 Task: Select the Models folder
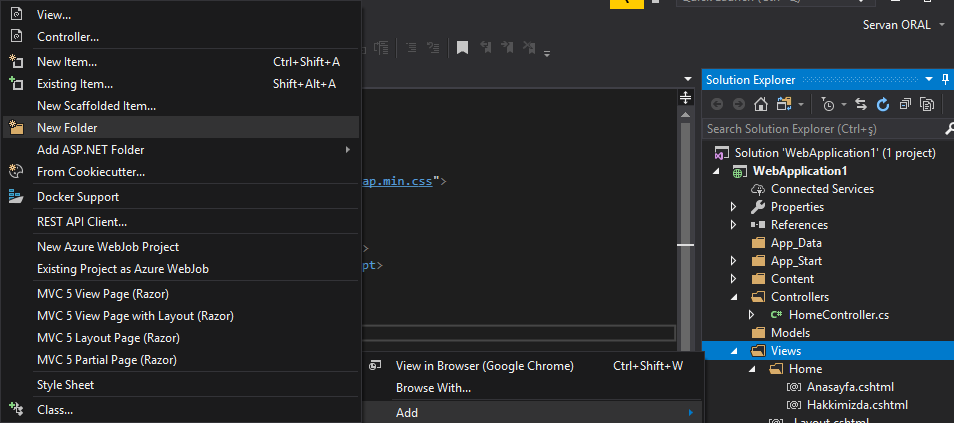(x=790, y=333)
